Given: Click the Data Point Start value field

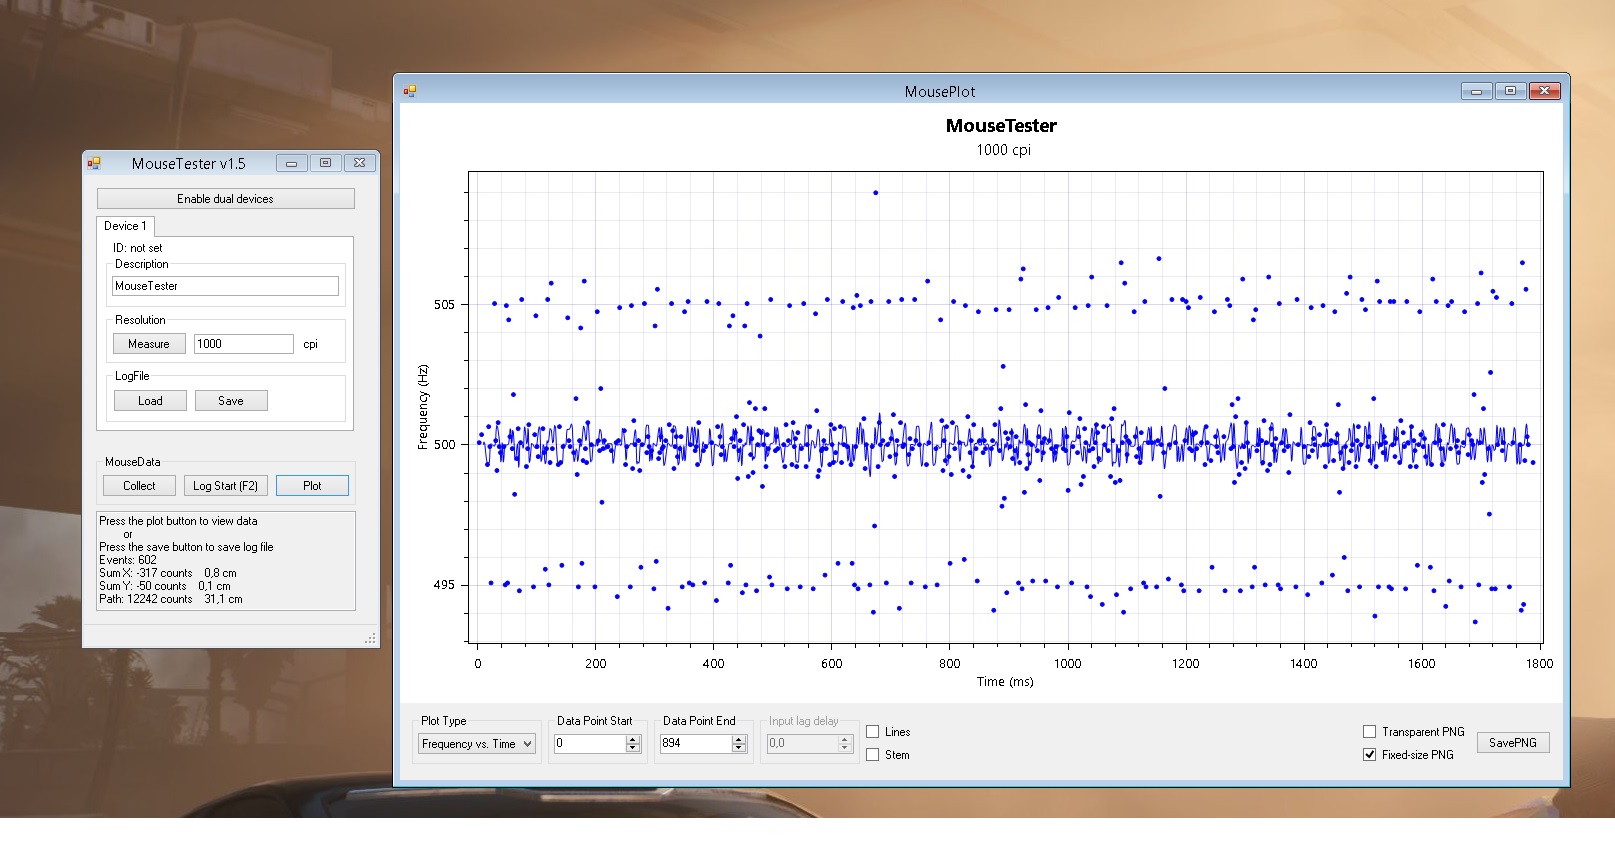Looking at the screenshot, I should point(589,744).
